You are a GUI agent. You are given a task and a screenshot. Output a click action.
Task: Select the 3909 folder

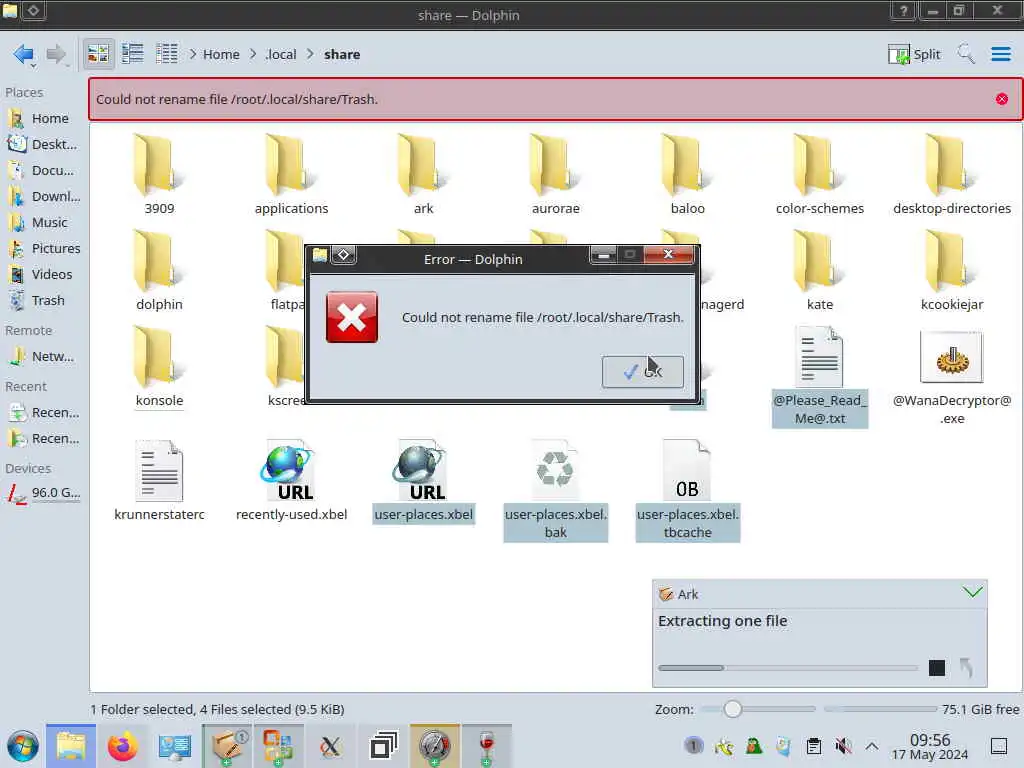[x=159, y=175]
